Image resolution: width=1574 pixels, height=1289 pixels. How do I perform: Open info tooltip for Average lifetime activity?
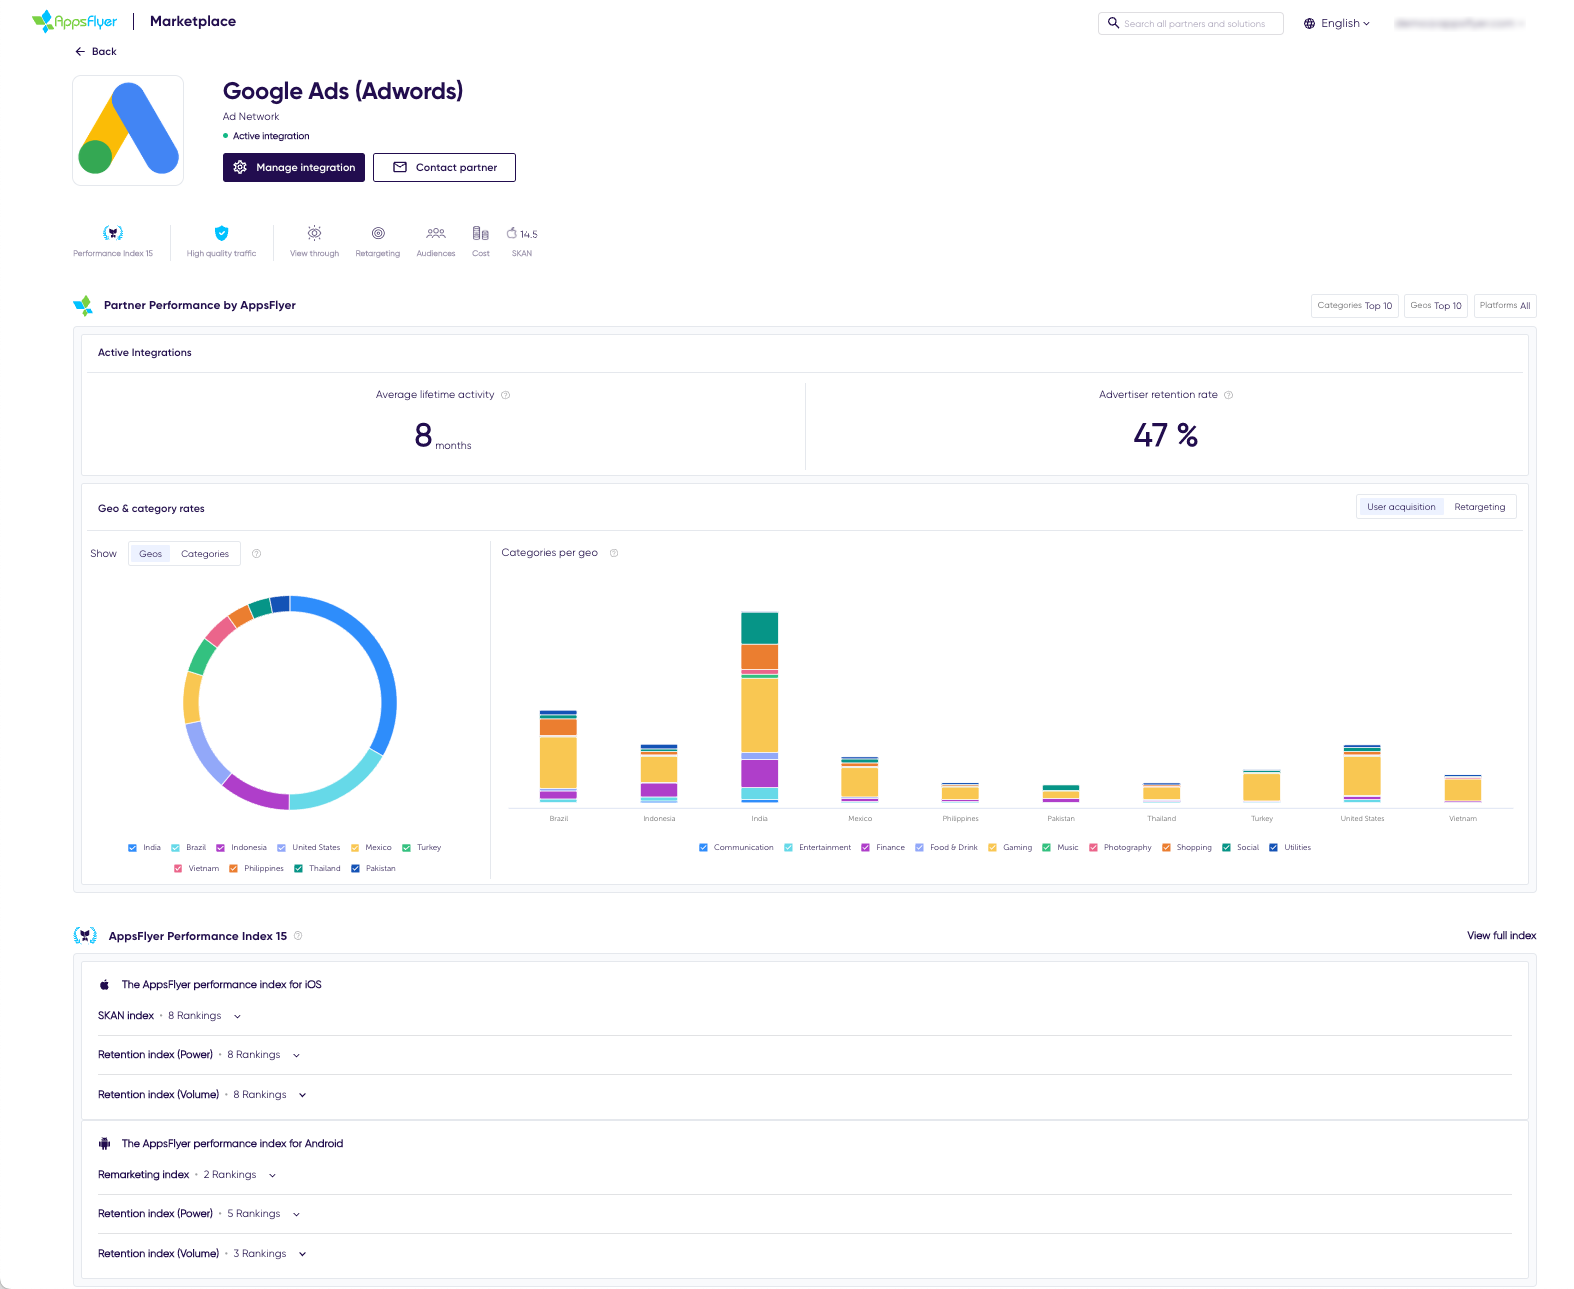tap(506, 395)
